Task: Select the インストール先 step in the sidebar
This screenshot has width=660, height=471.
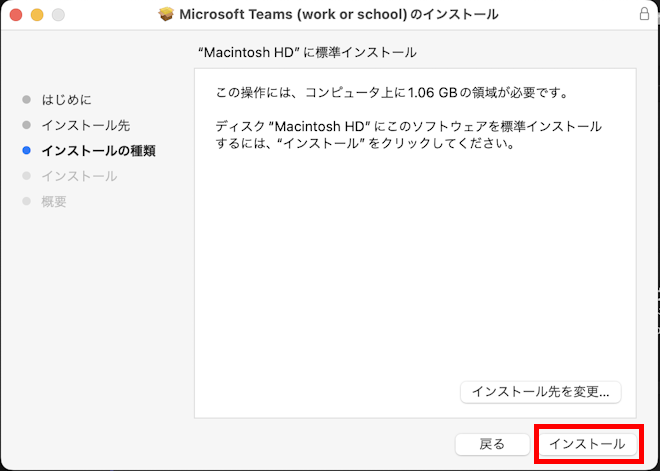Action: [85, 125]
